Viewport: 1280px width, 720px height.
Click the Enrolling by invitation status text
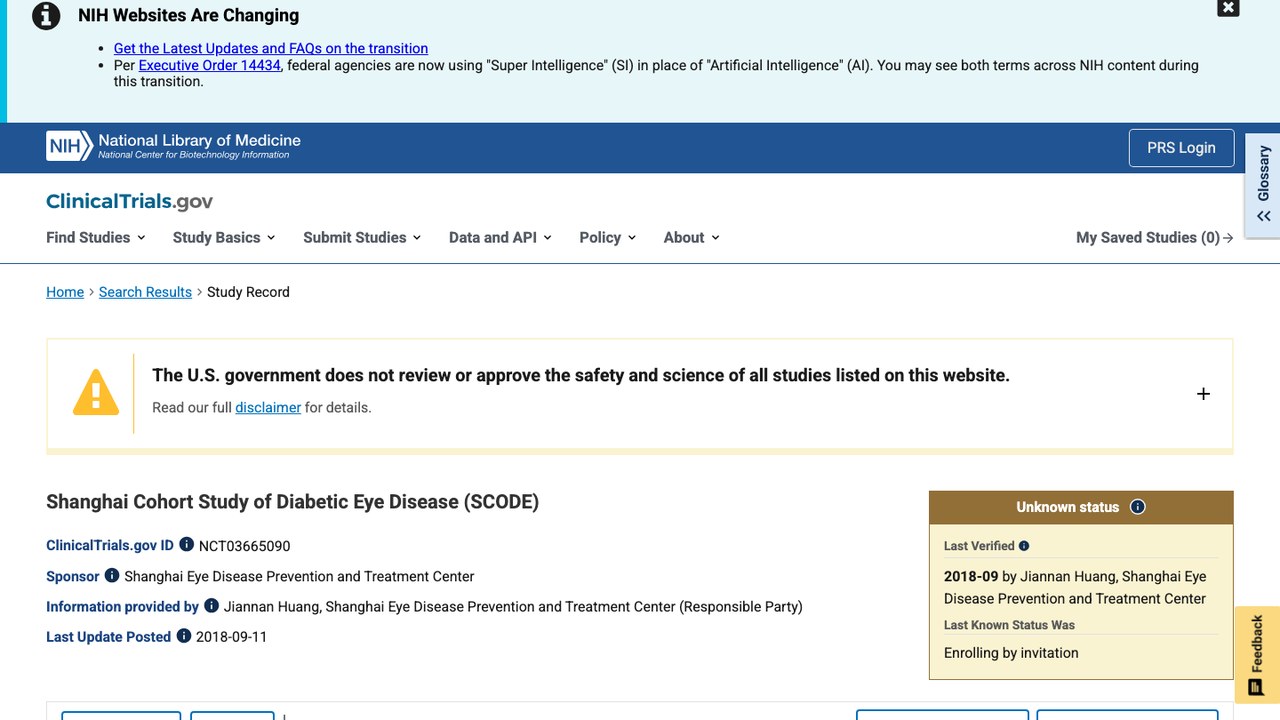point(1011,653)
